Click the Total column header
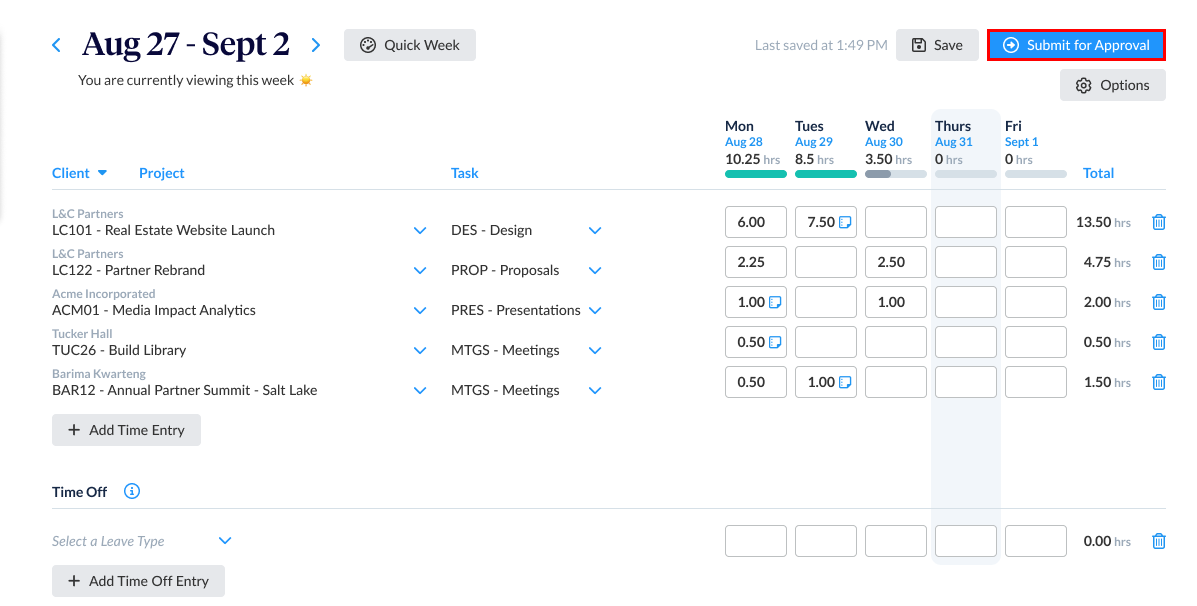The image size is (1197, 606). (x=1099, y=173)
